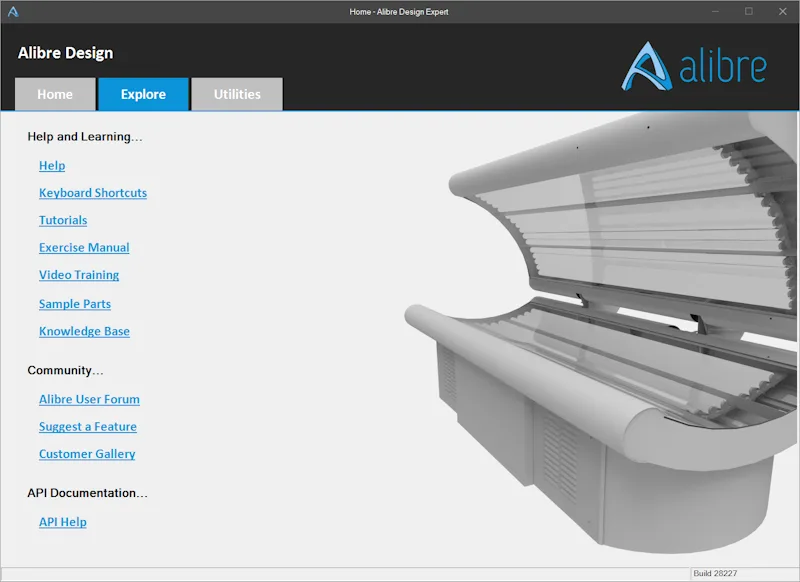This screenshot has height=582, width=800.
Task: Open the Video Training link
Action: 79,275
